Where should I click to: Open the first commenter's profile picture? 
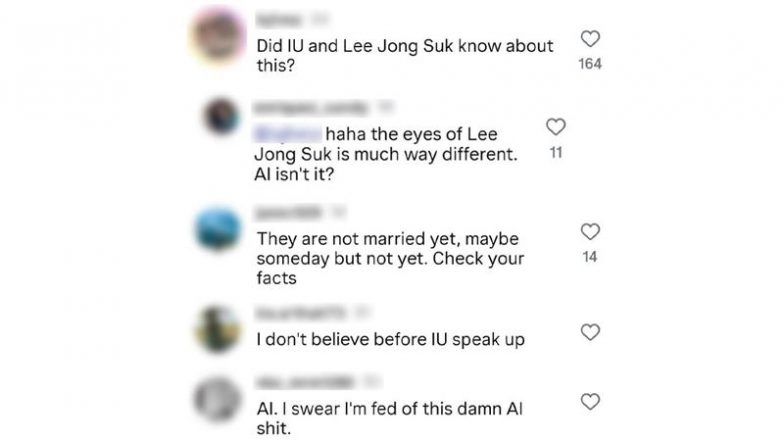click(x=218, y=36)
